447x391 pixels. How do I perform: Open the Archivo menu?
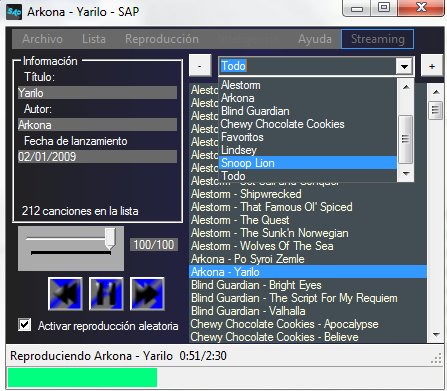pyautogui.click(x=42, y=39)
